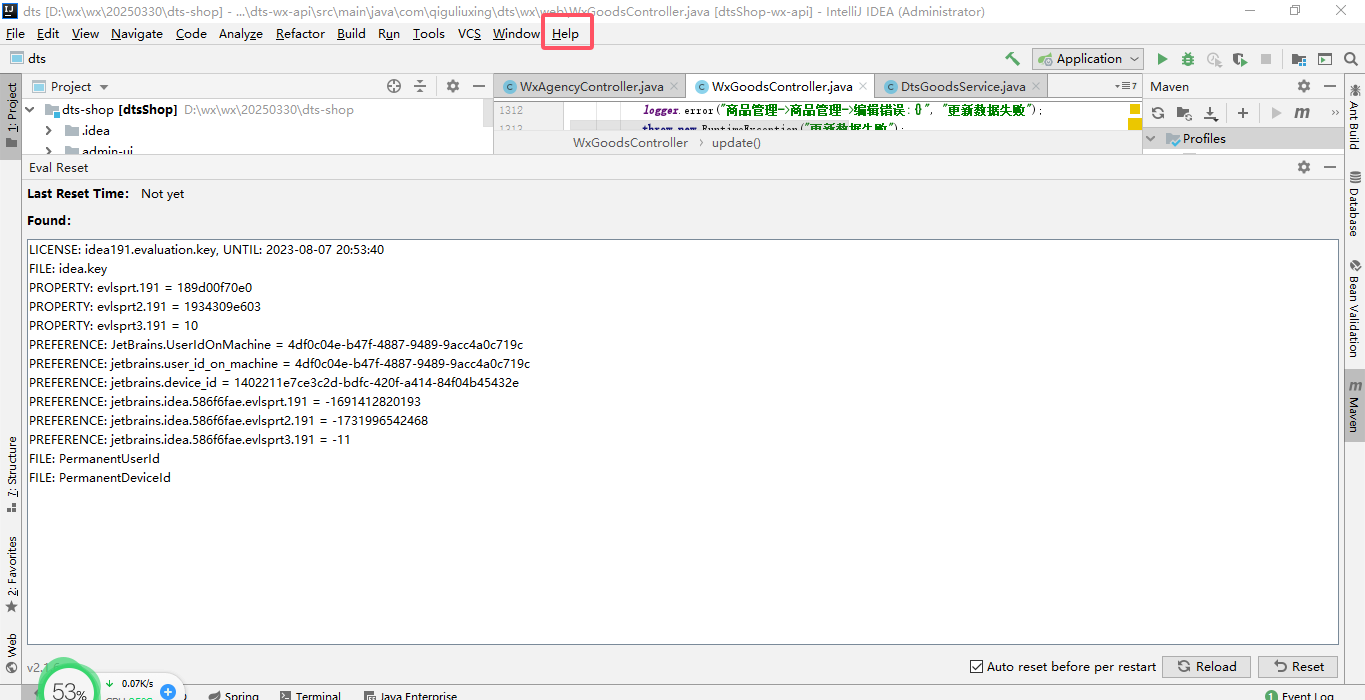Close the WxGoodsController.java tab

863,87
